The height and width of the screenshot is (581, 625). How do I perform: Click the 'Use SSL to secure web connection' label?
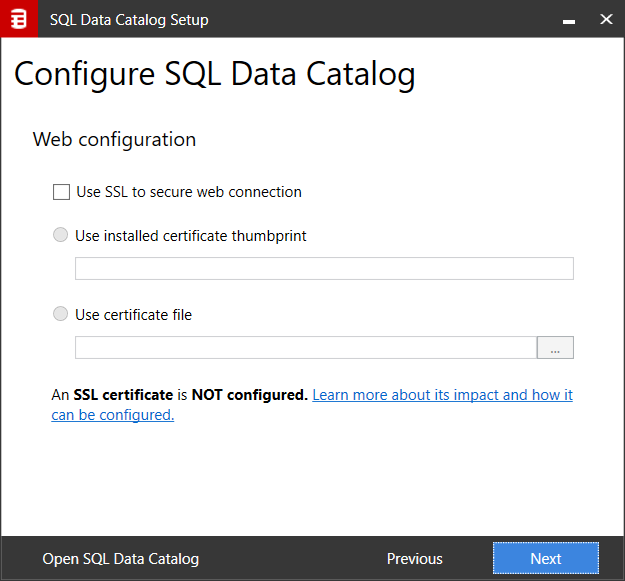[189, 192]
